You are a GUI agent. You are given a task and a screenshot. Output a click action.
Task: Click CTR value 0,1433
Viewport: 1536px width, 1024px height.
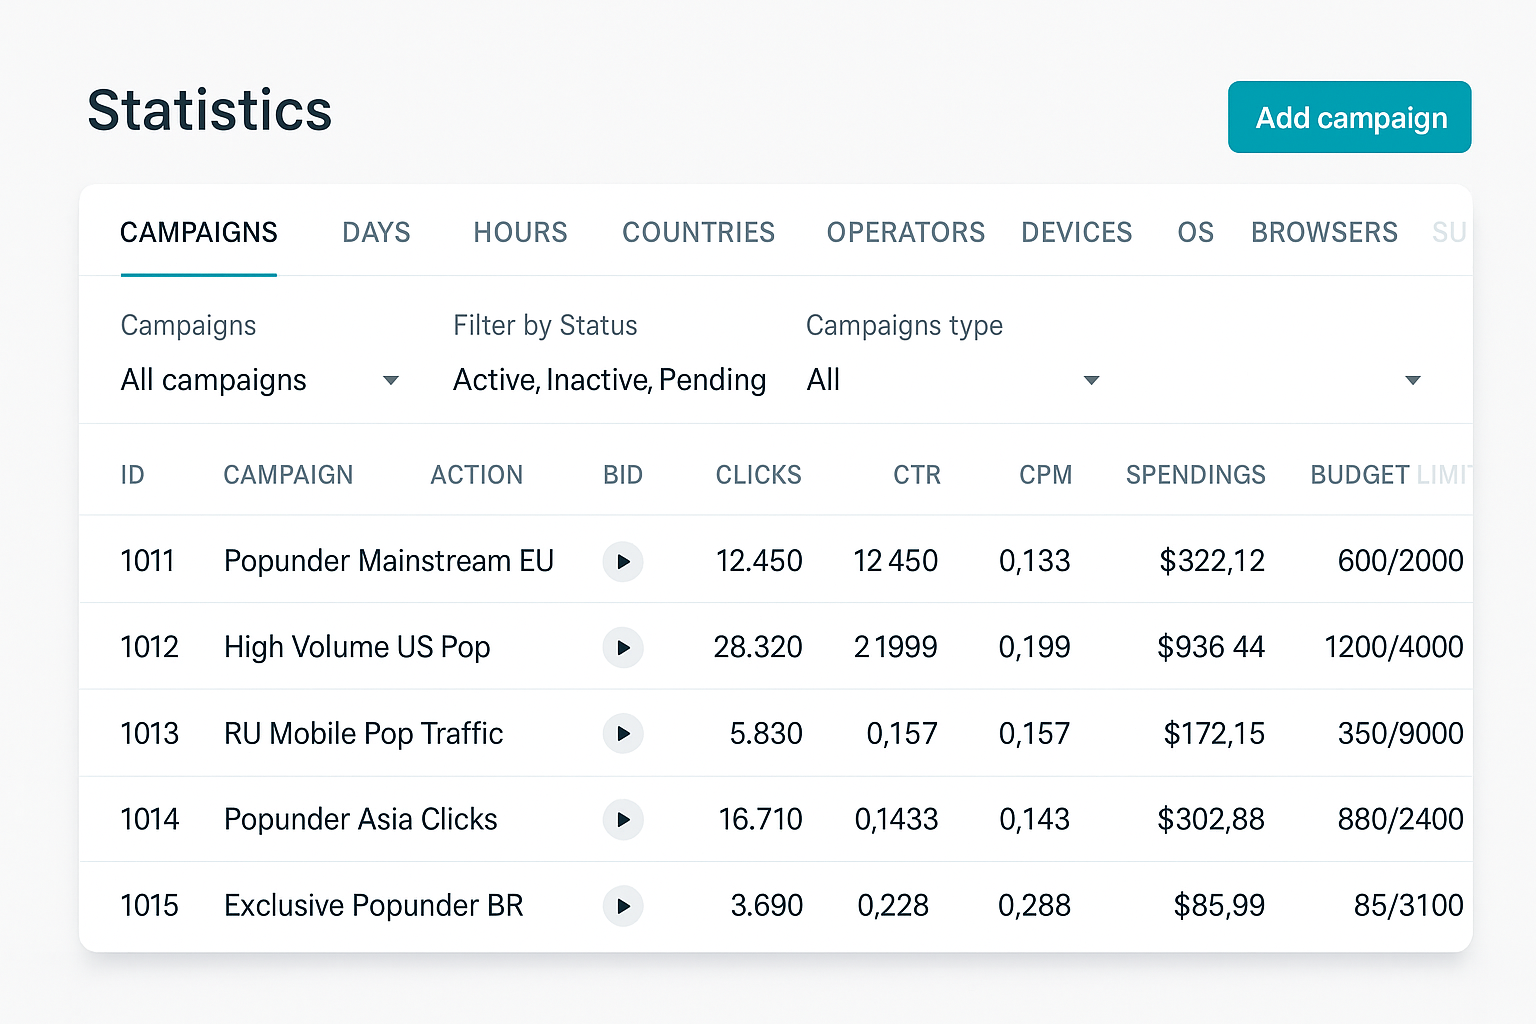896,819
